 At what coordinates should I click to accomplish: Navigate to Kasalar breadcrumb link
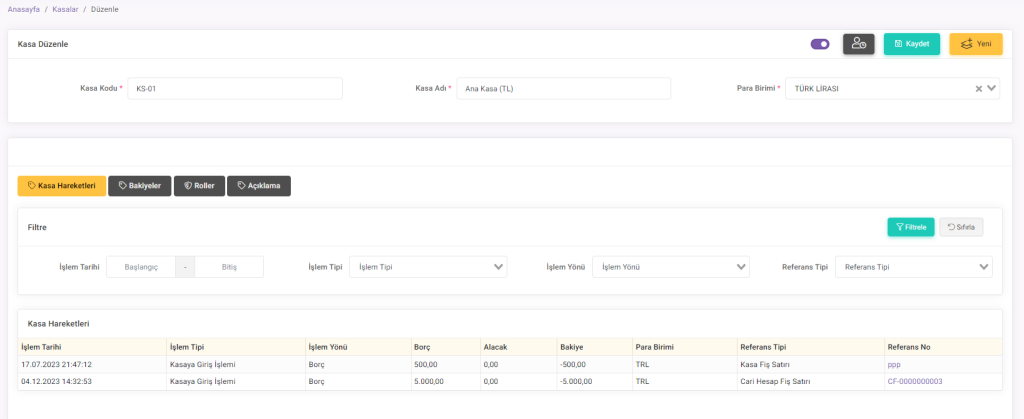tap(66, 9)
